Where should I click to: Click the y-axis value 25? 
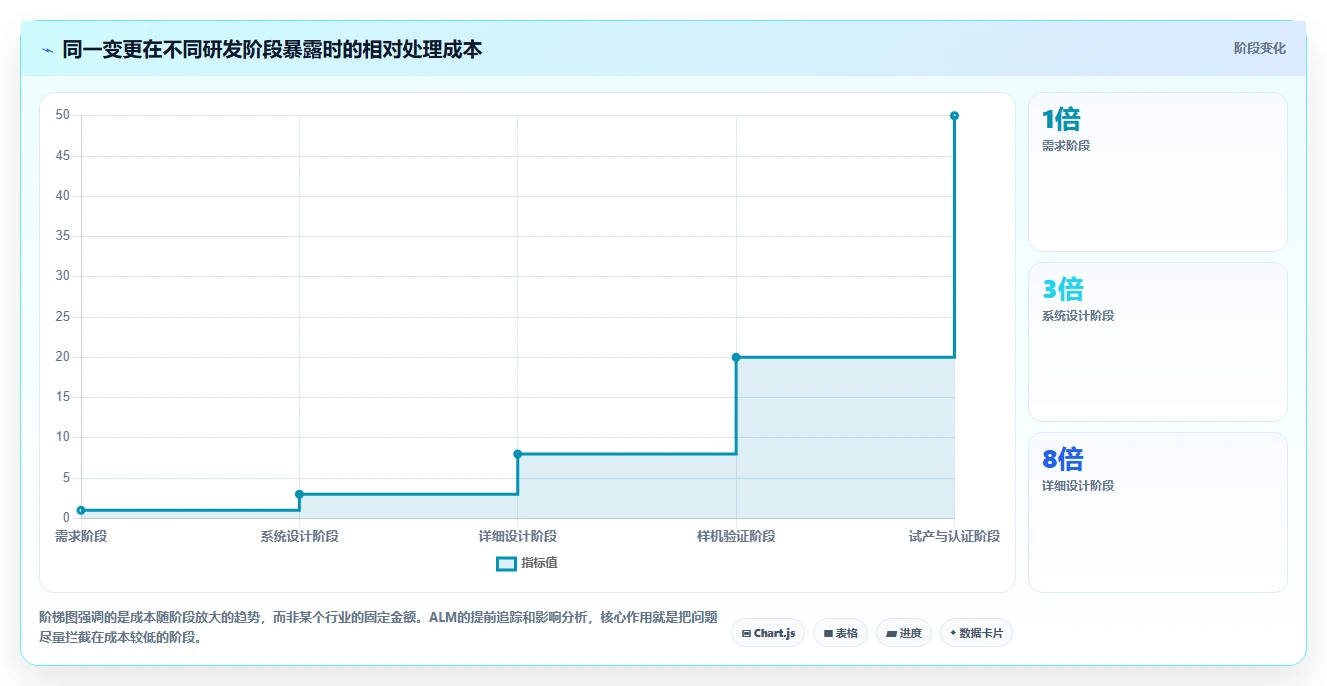(62, 317)
